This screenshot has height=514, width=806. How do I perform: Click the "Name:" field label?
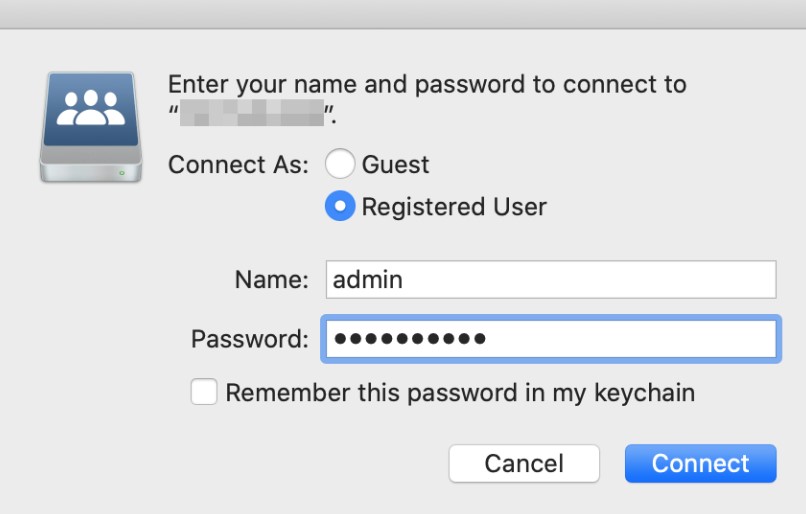(271, 280)
